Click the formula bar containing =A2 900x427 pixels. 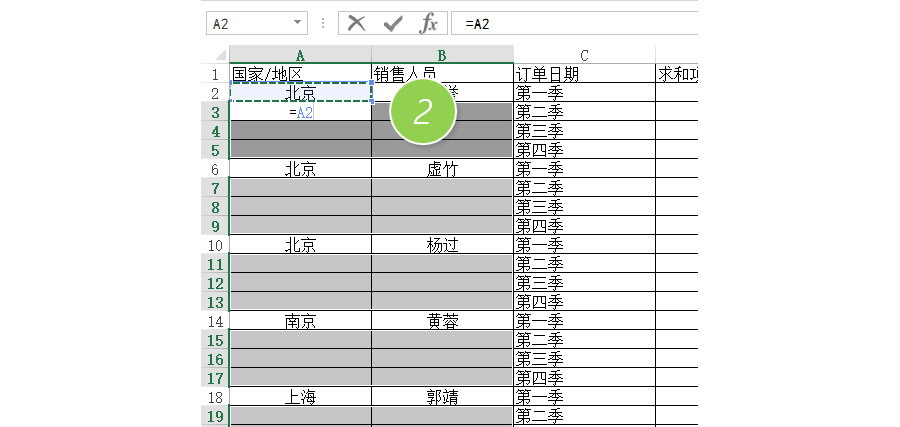point(575,24)
